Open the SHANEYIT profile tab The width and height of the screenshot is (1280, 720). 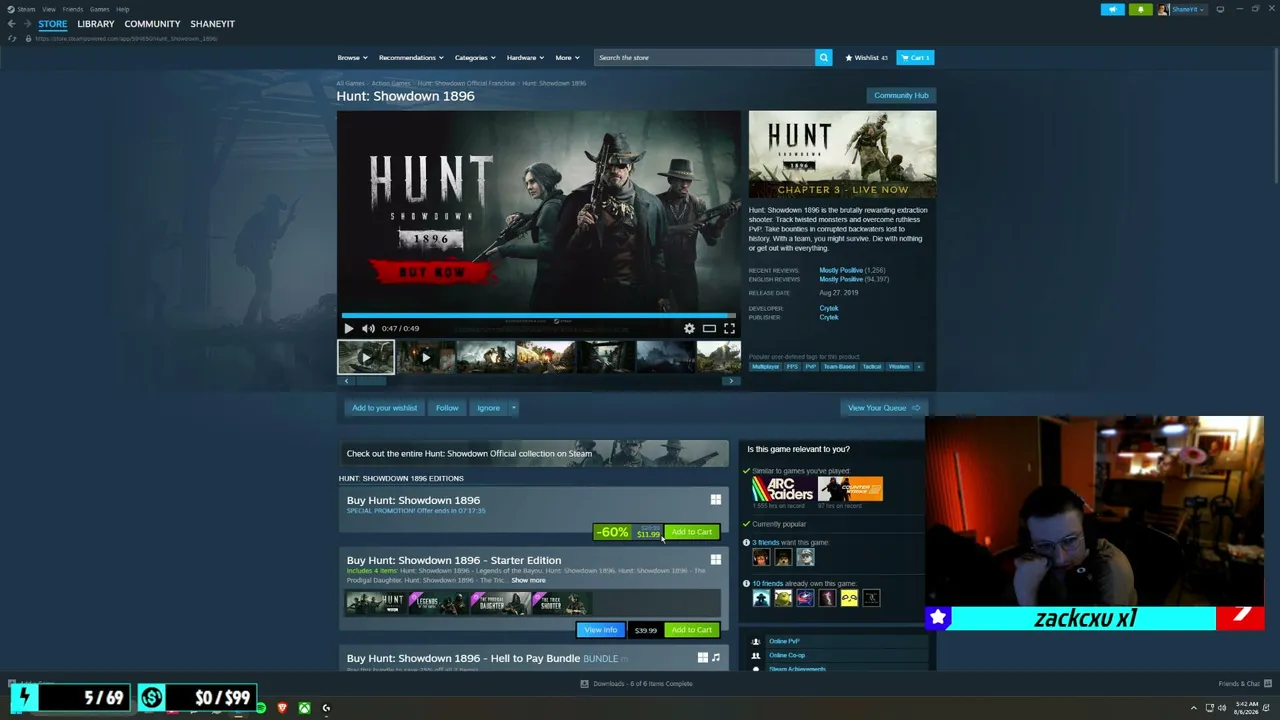[212, 24]
